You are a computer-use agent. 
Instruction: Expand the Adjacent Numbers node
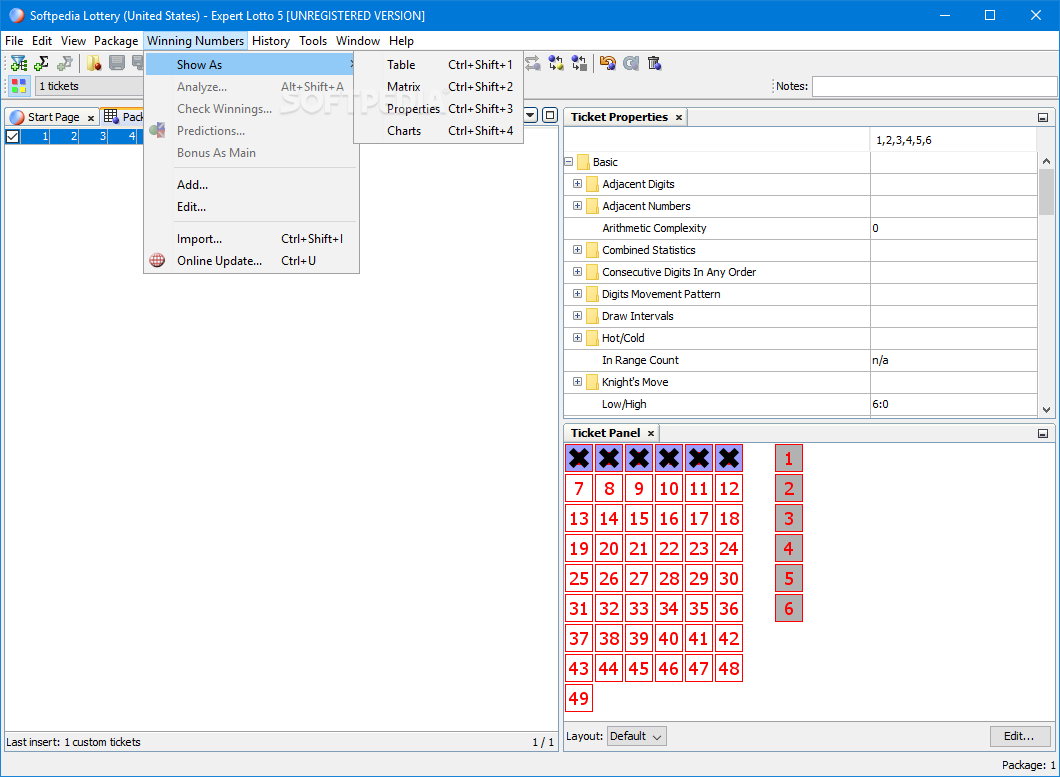click(x=577, y=206)
